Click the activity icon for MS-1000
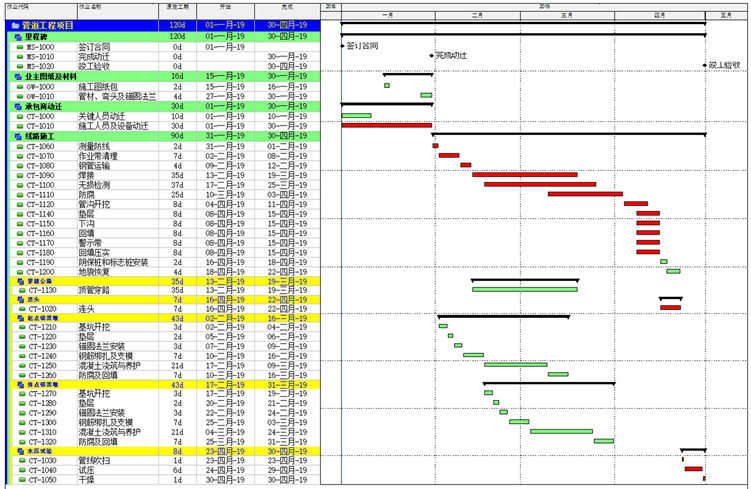This screenshot has height=489, width=751. tap(21, 46)
